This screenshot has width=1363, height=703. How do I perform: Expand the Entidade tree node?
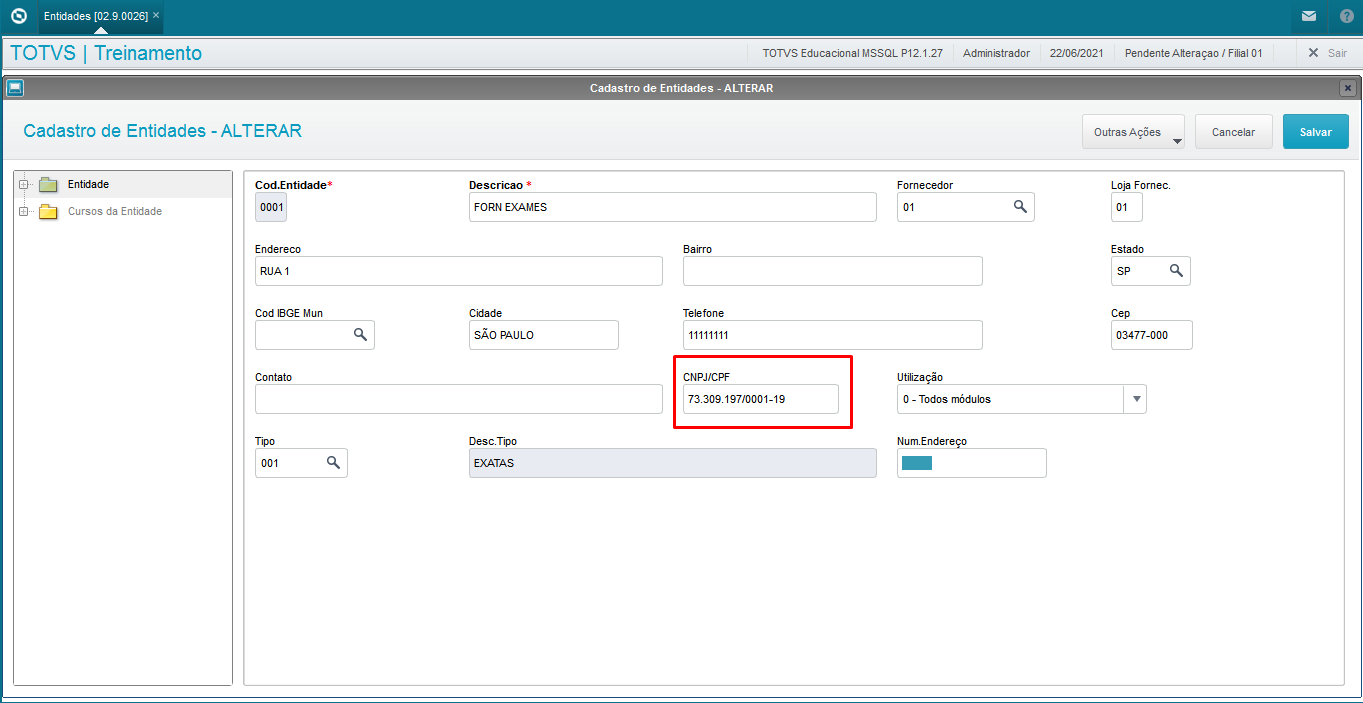(23, 184)
